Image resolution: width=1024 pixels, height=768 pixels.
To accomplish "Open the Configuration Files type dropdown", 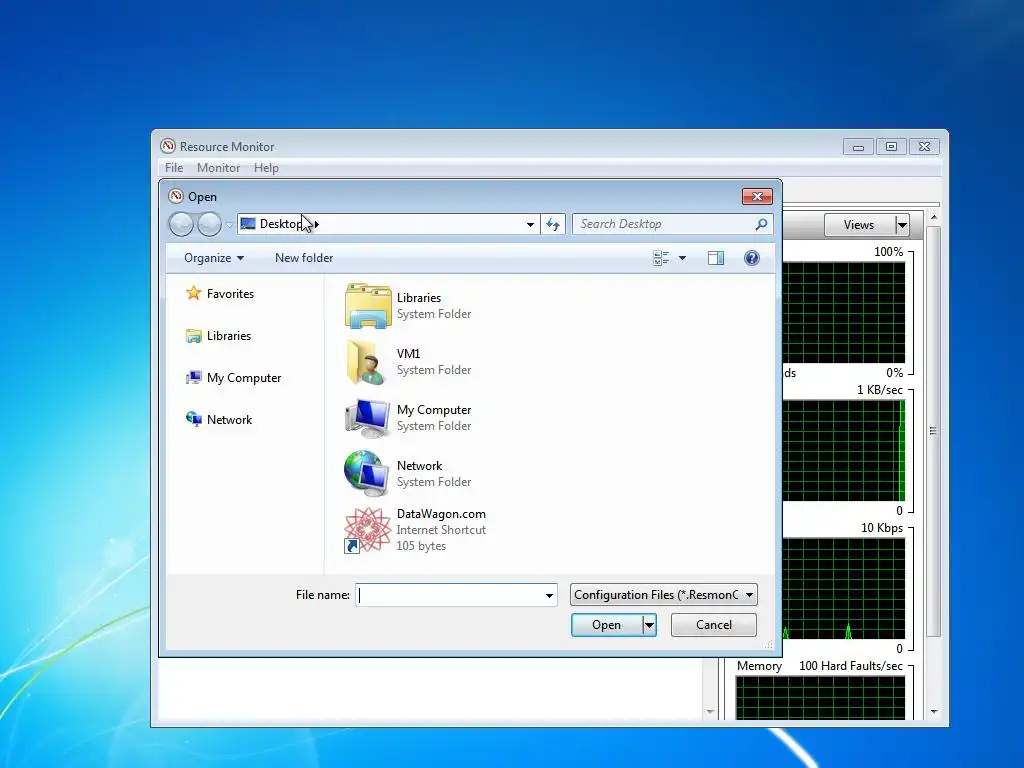I will point(664,595).
